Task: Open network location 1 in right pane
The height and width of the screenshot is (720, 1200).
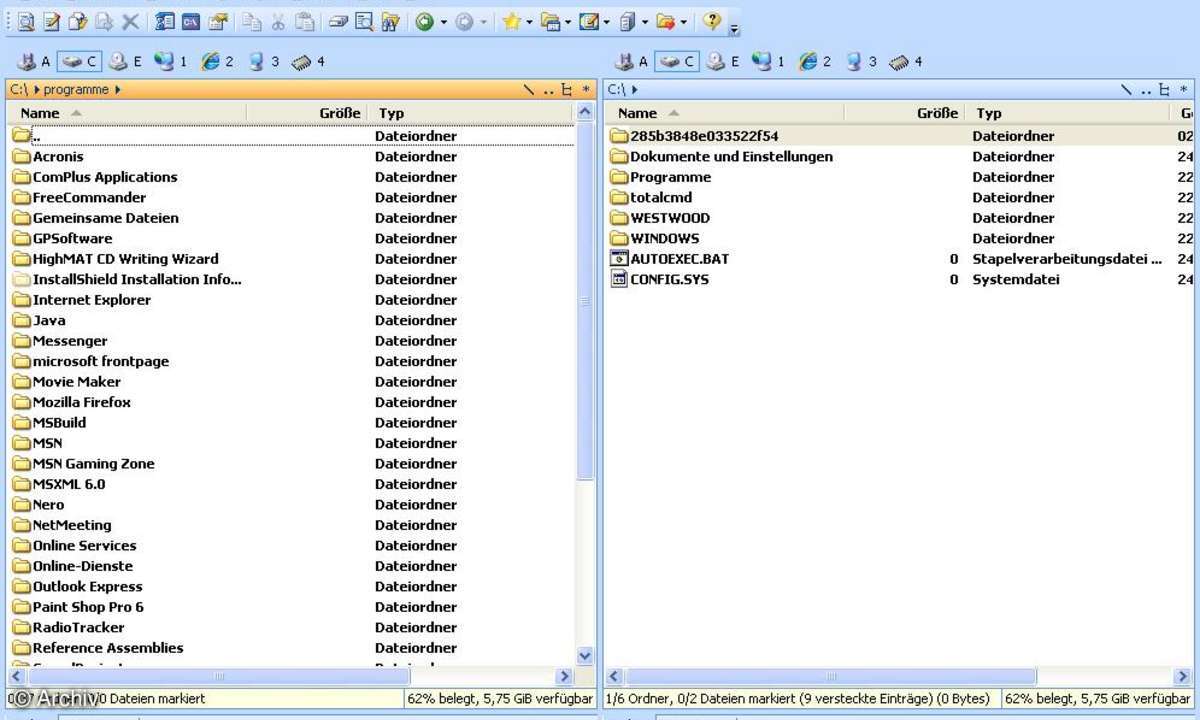Action: pos(769,62)
